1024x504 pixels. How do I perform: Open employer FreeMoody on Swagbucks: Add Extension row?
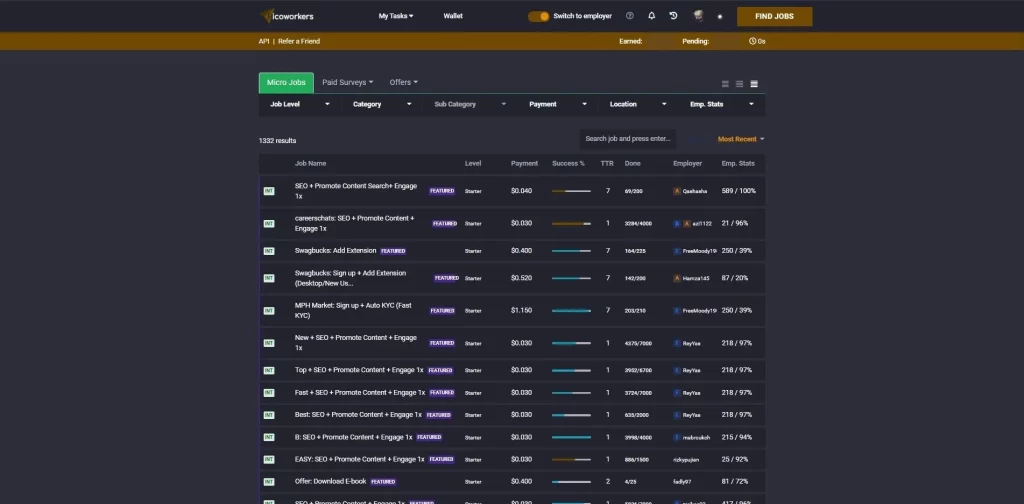coord(699,251)
